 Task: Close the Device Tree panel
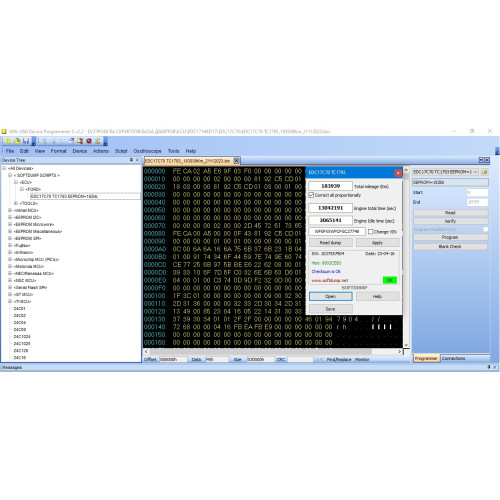(x=137, y=160)
